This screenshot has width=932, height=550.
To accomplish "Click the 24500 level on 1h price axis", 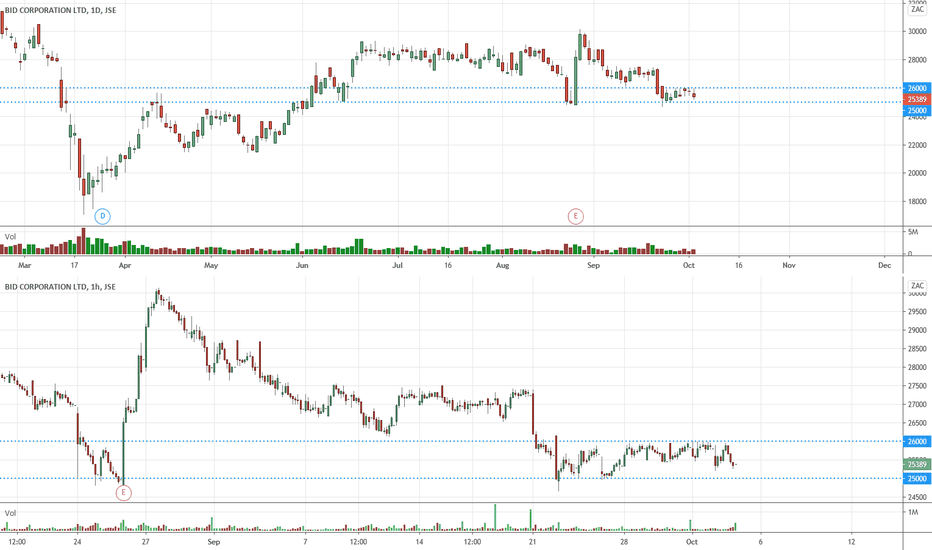I will (917, 497).
